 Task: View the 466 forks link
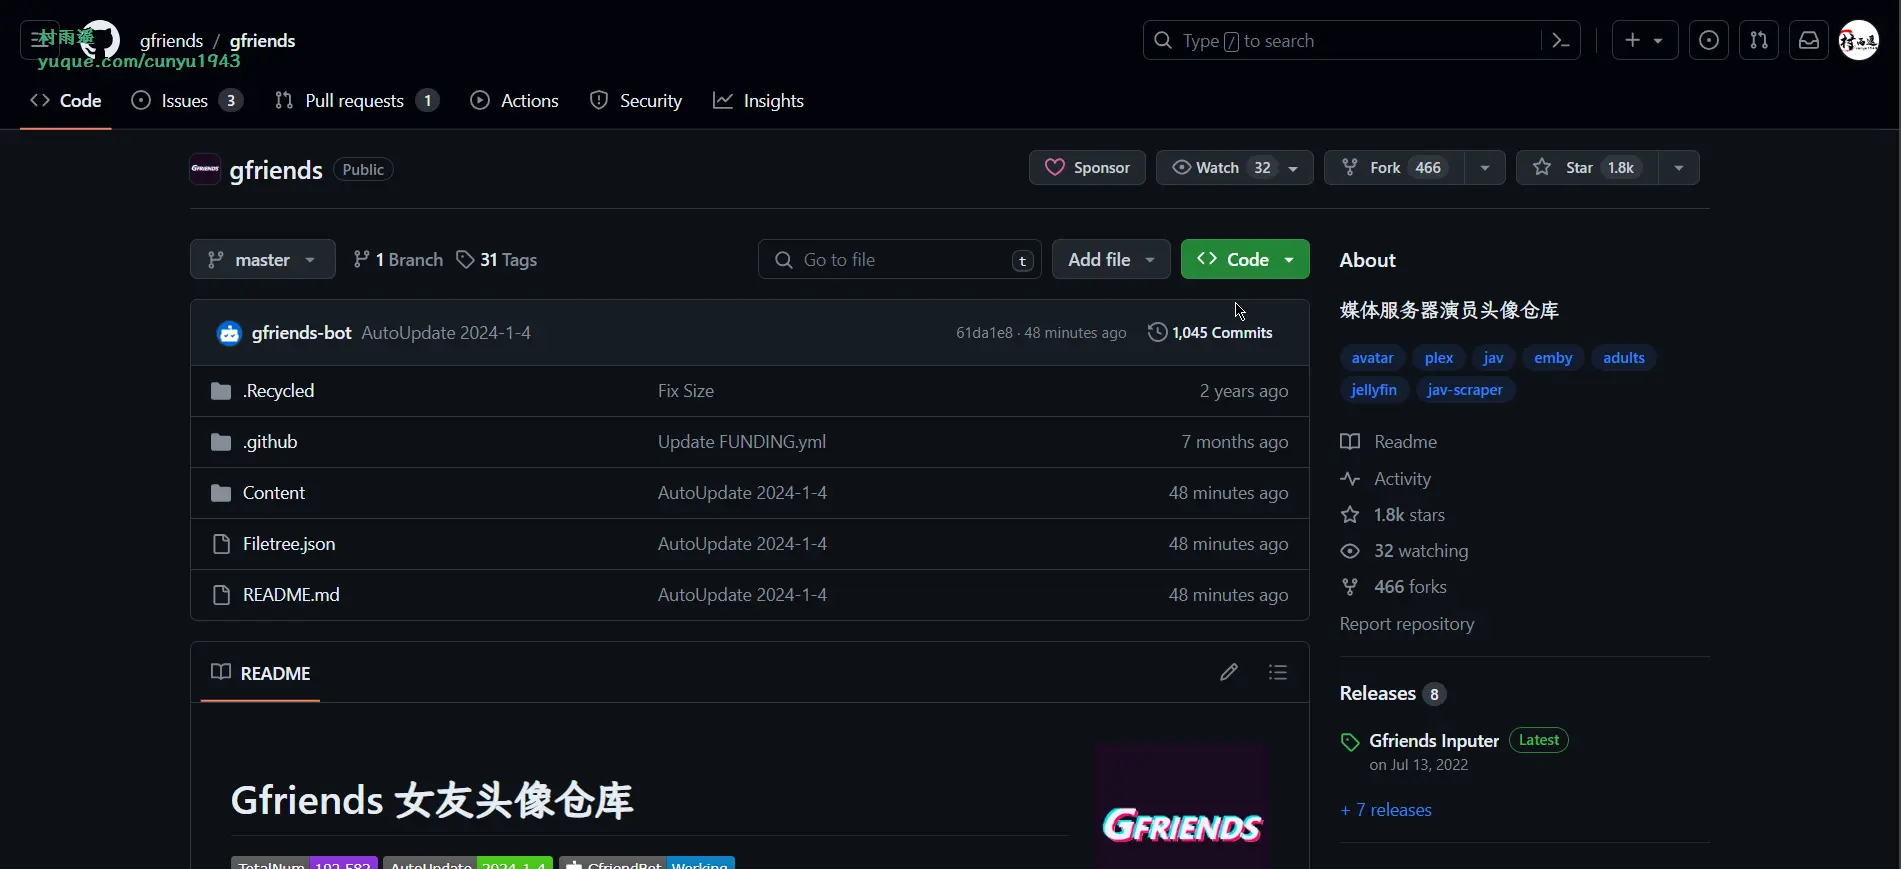point(1394,587)
